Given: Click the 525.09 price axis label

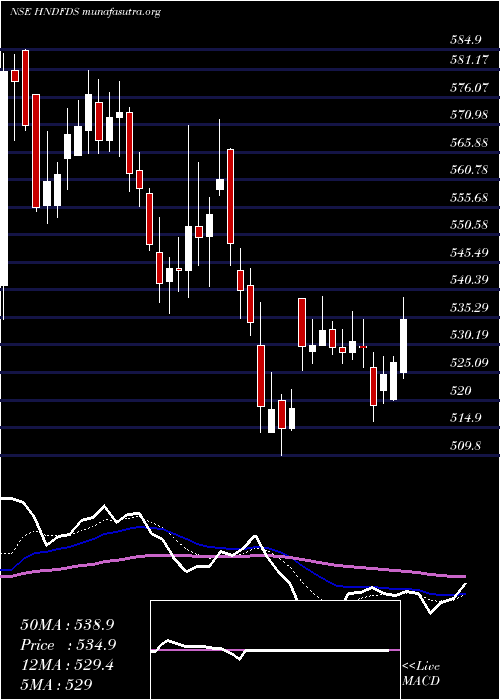Looking at the screenshot, I should tap(468, 362).
